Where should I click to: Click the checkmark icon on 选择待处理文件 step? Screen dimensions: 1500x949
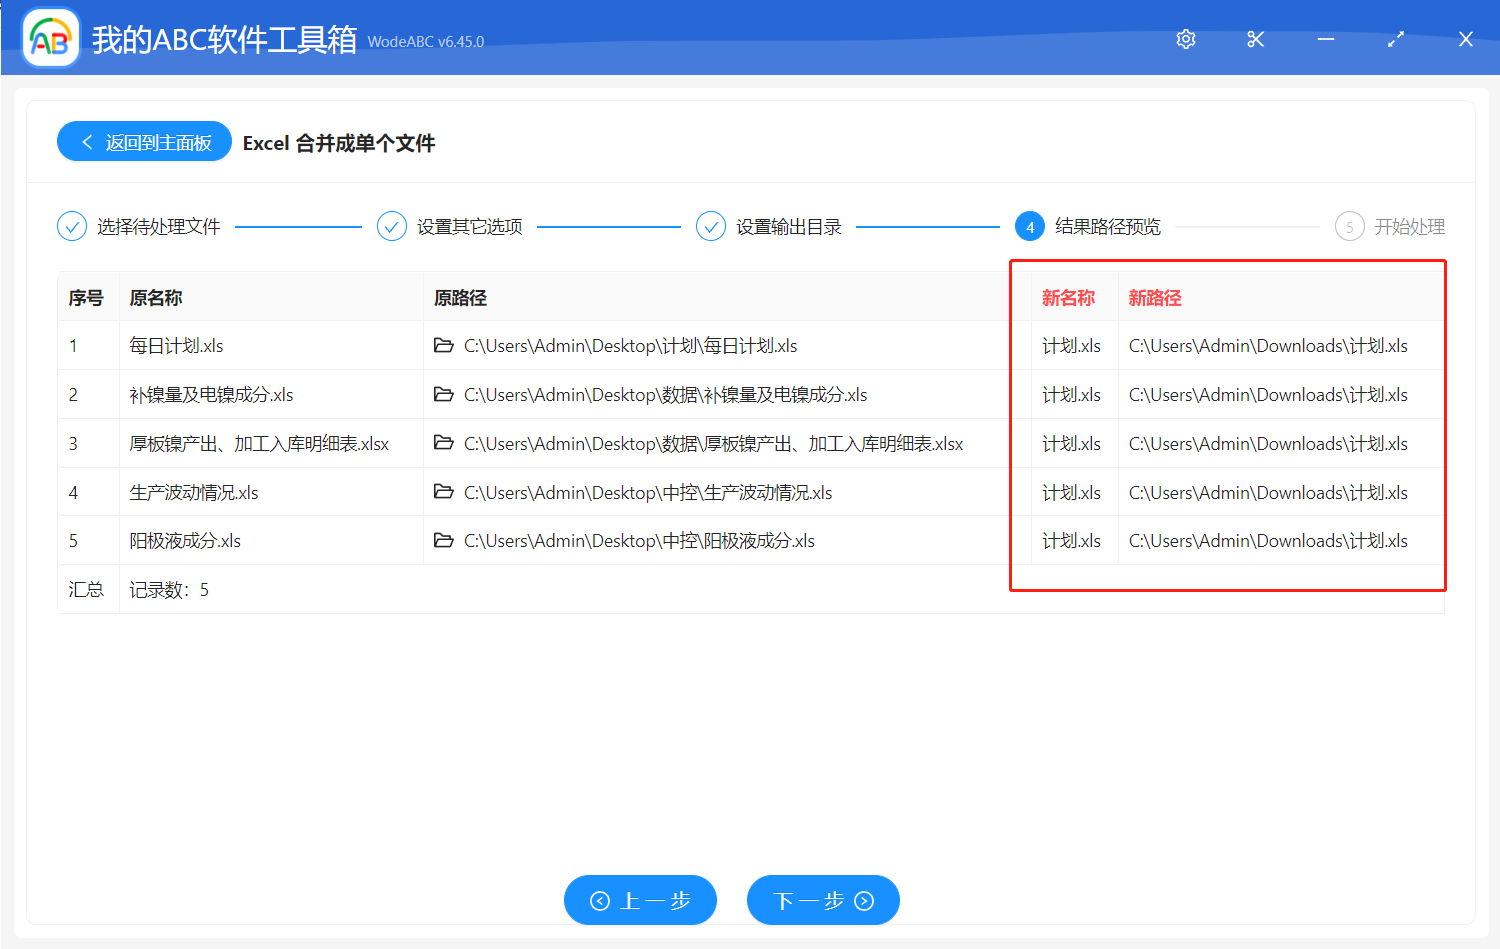71,226
